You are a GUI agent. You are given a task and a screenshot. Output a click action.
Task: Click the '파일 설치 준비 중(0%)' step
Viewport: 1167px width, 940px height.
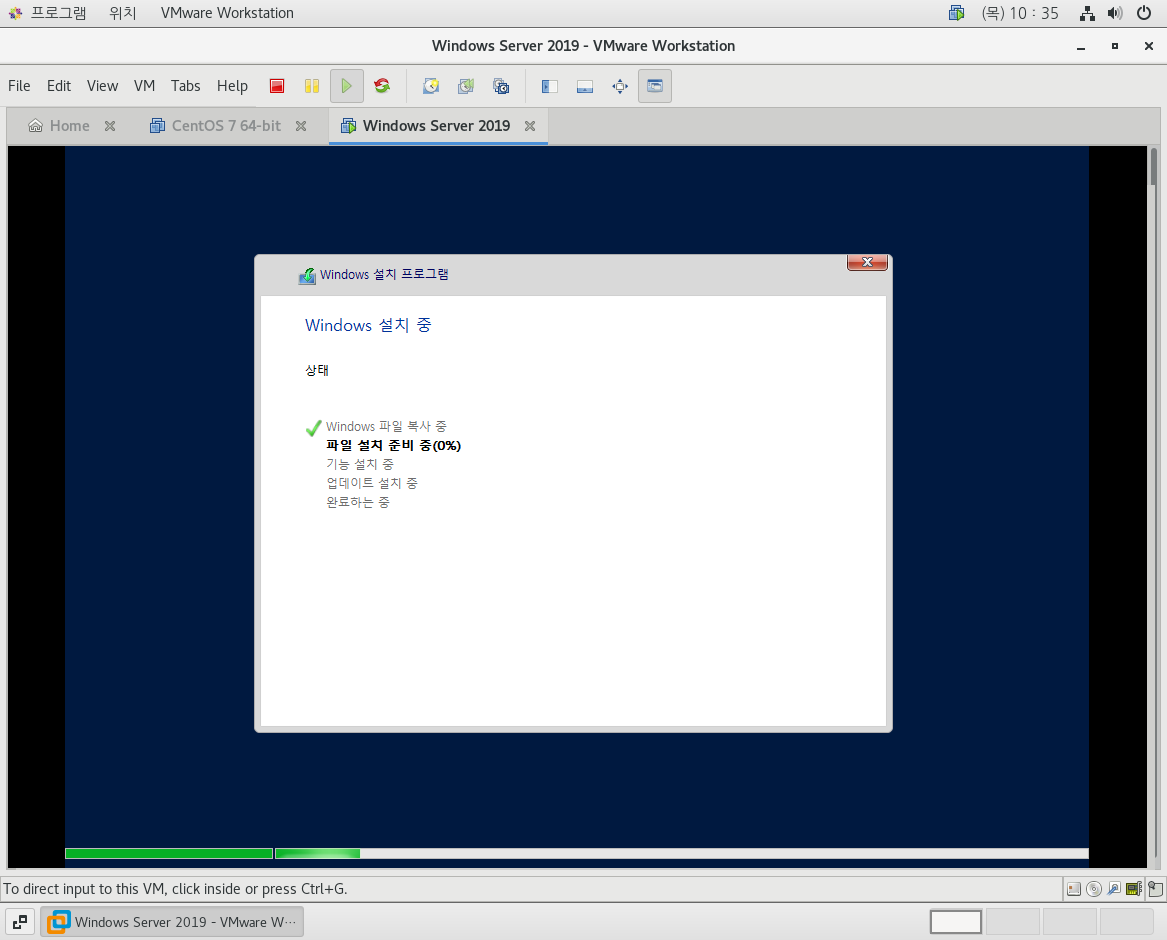(x=394, y=445)
